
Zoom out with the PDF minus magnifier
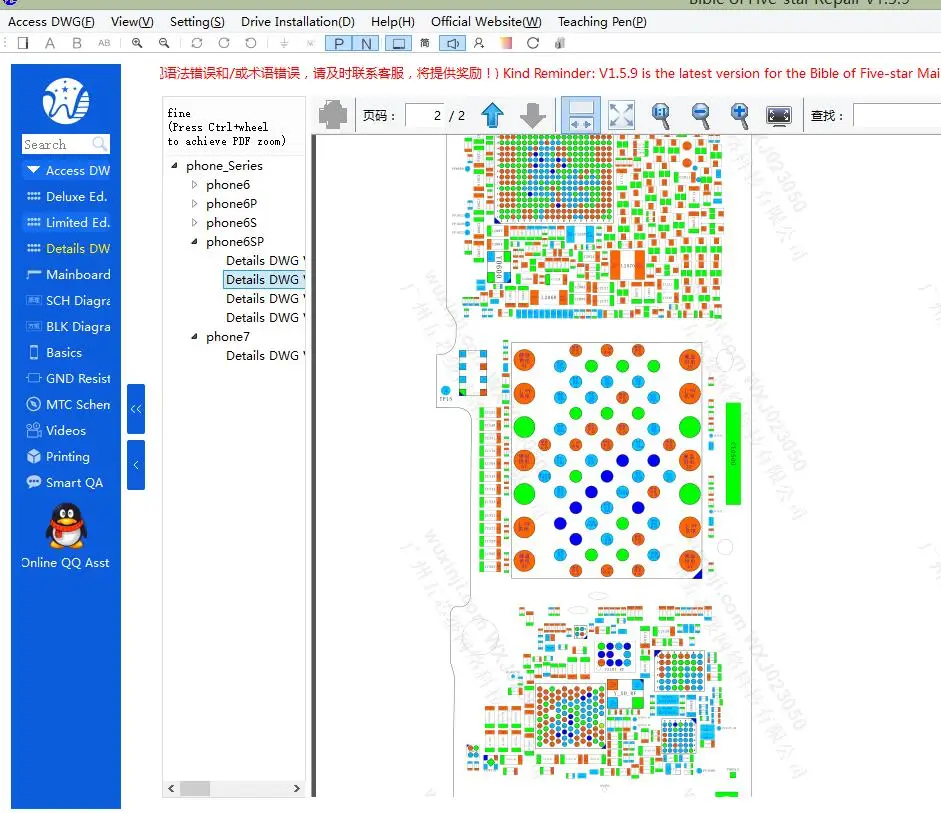click(x=700, y=115)
